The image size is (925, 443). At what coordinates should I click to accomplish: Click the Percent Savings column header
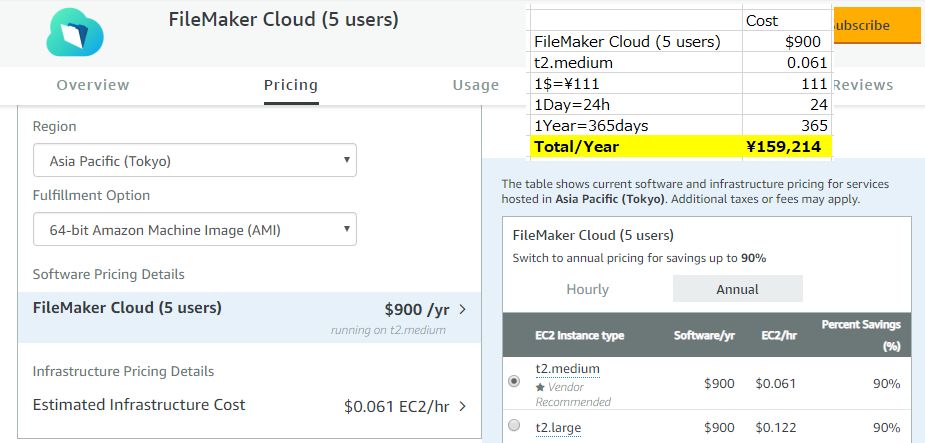(861, 334)
